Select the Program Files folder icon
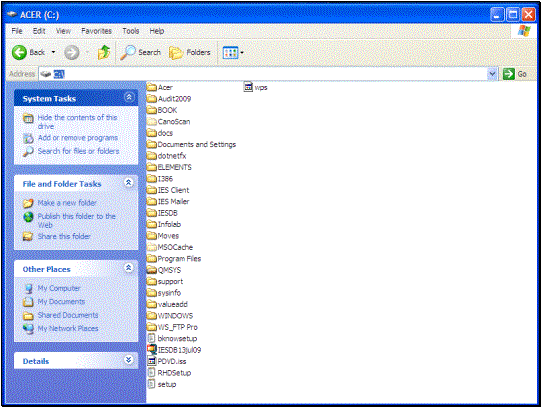 152,258
